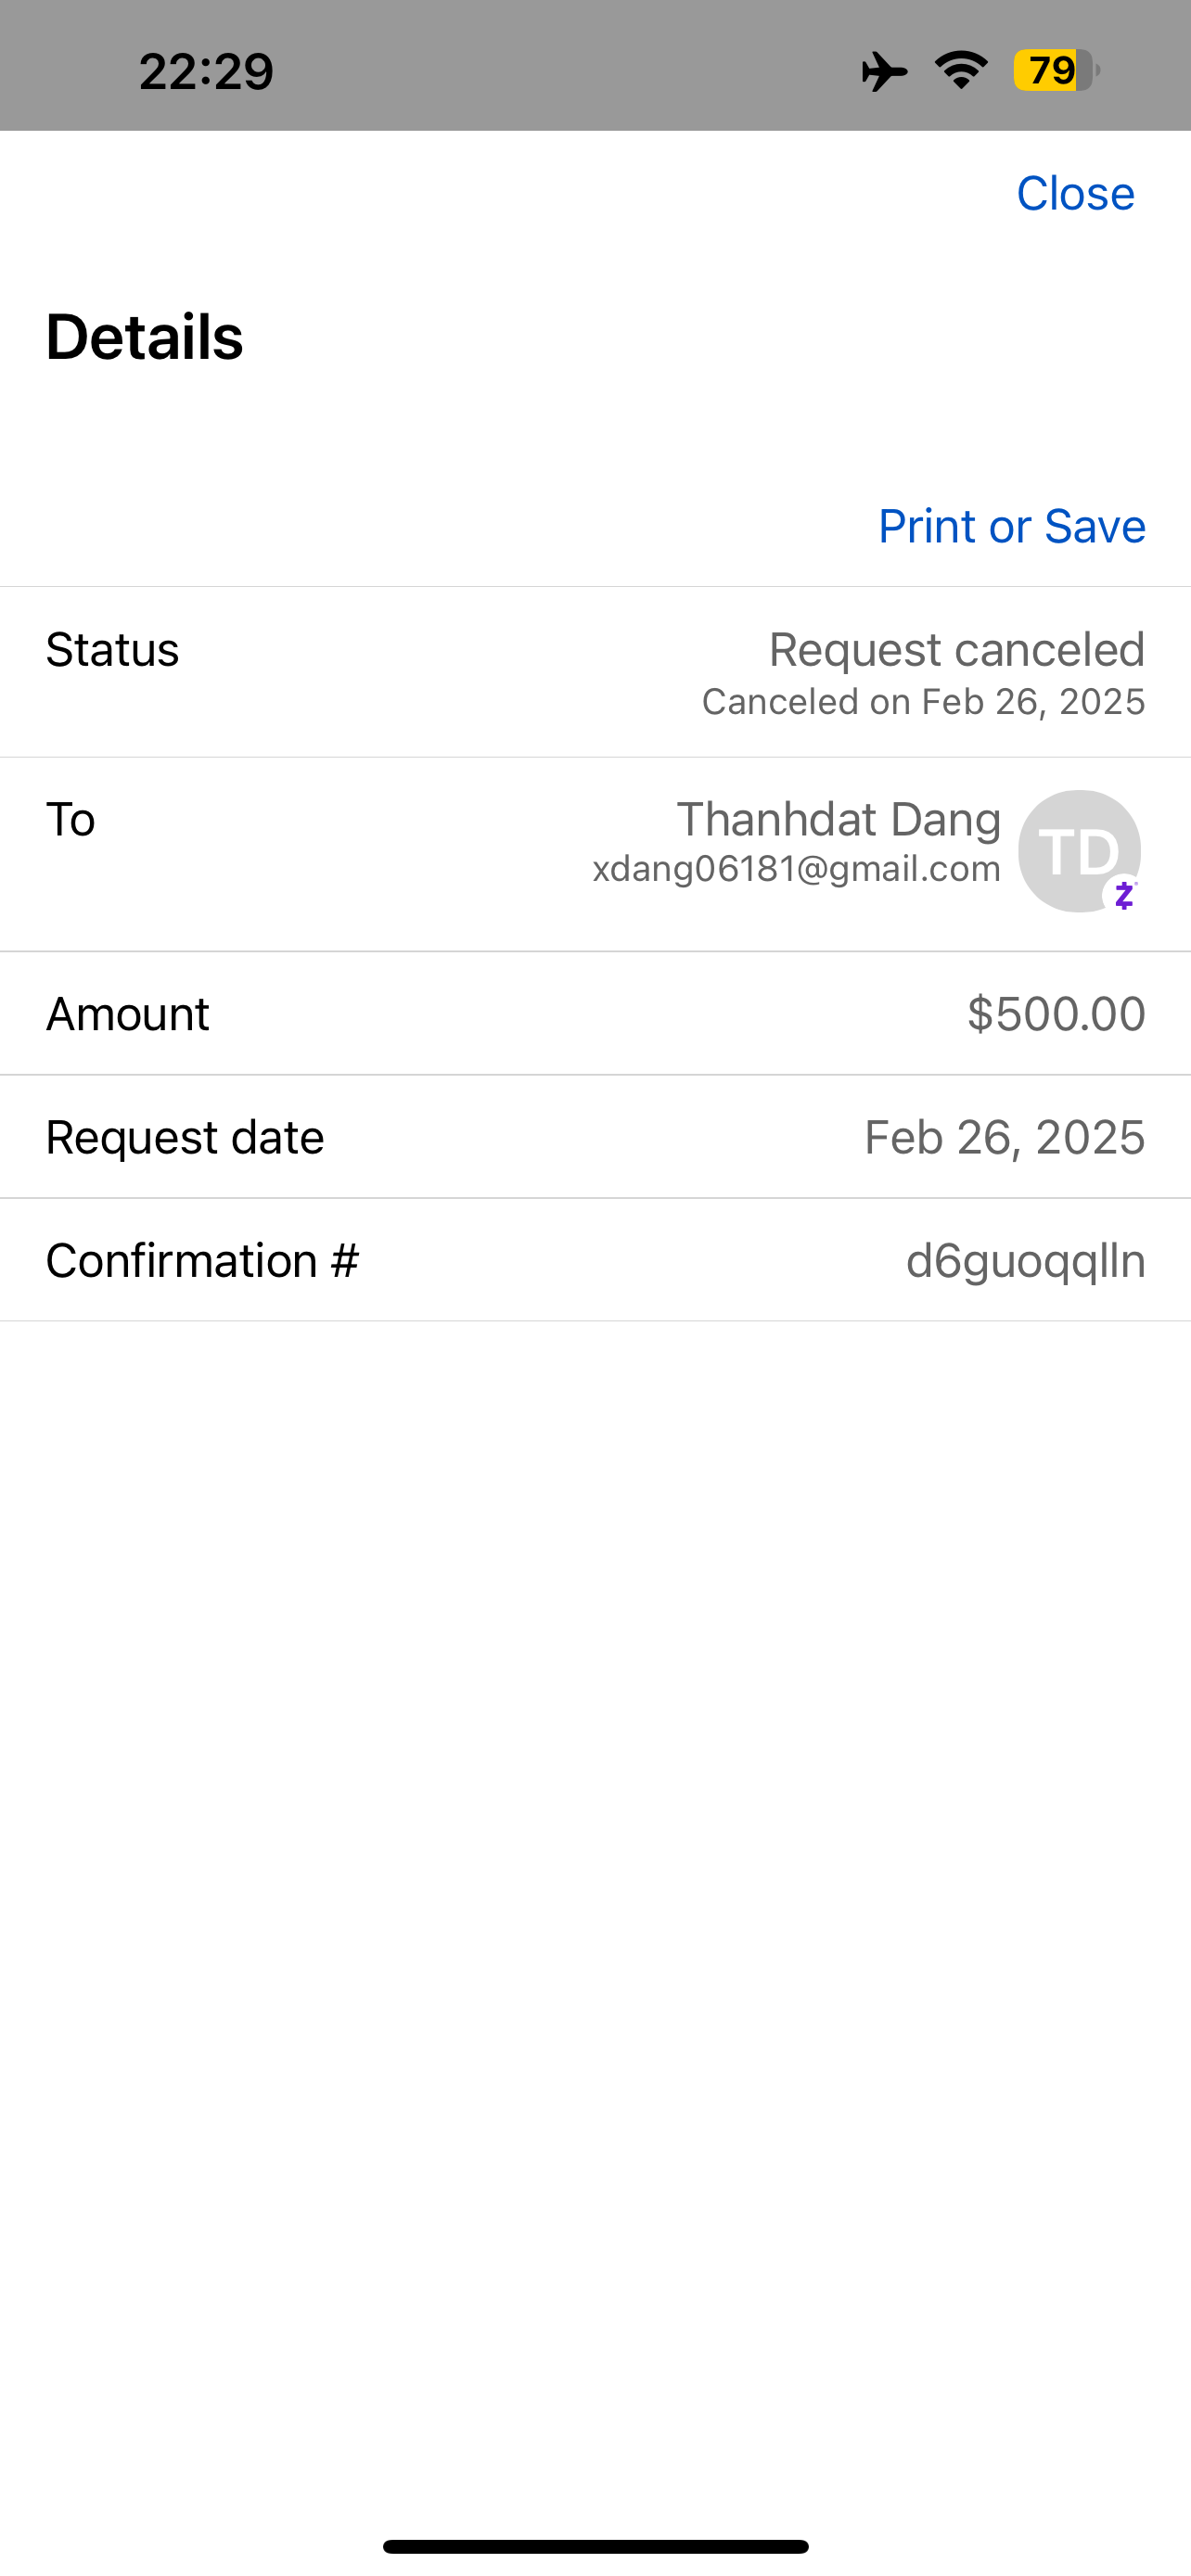1191x2576 pixels.
Task: Tap the Status row label
Action: (x=113, y=649)
